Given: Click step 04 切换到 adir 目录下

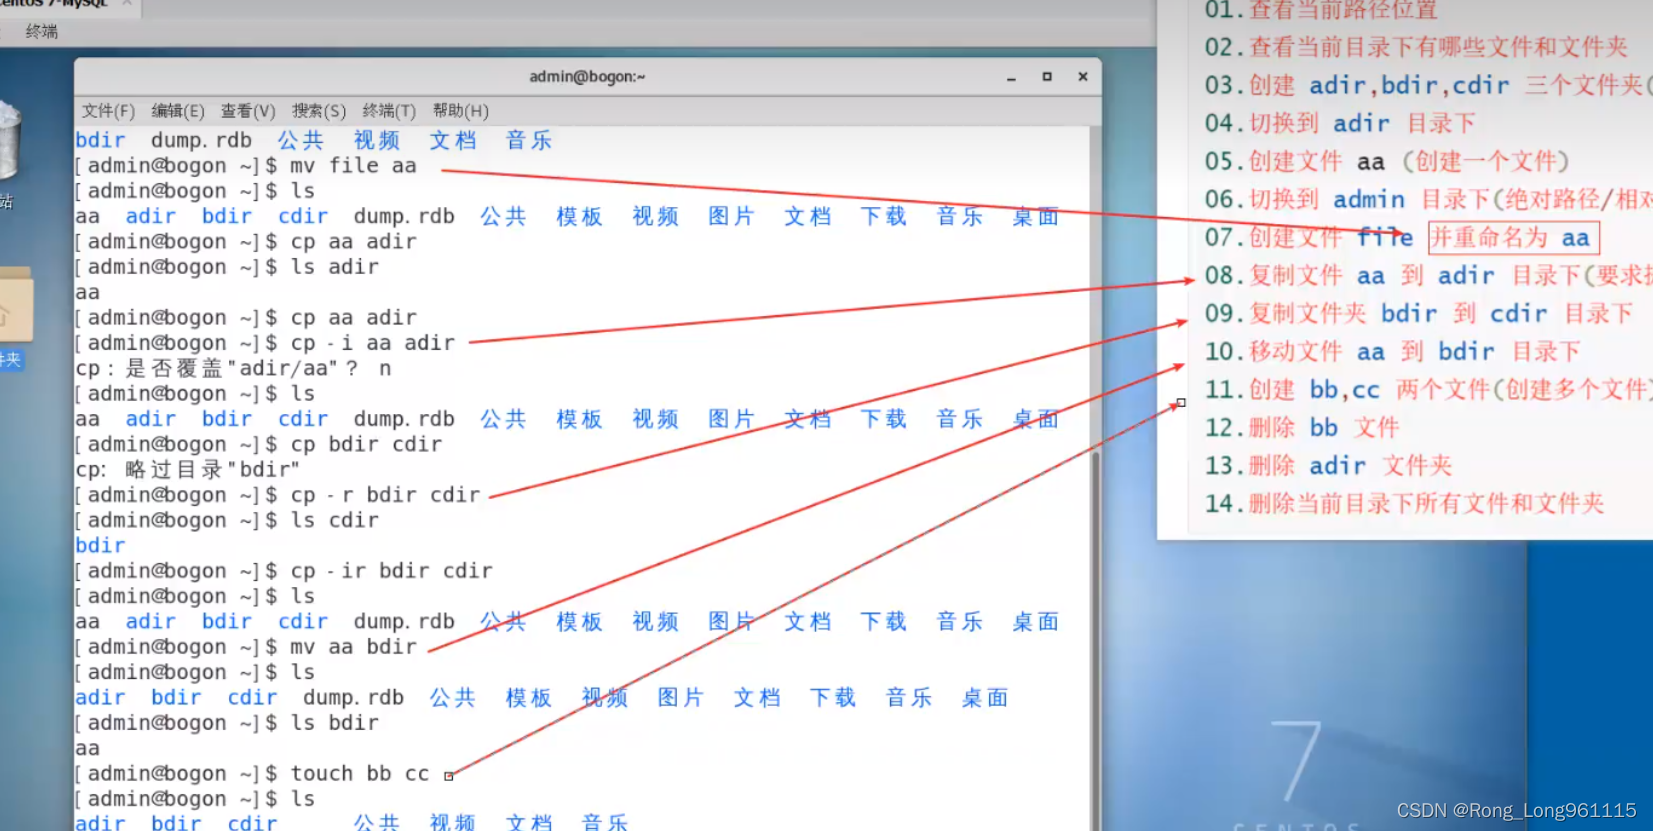Looking at the screenshot, I should [1340, 123].
